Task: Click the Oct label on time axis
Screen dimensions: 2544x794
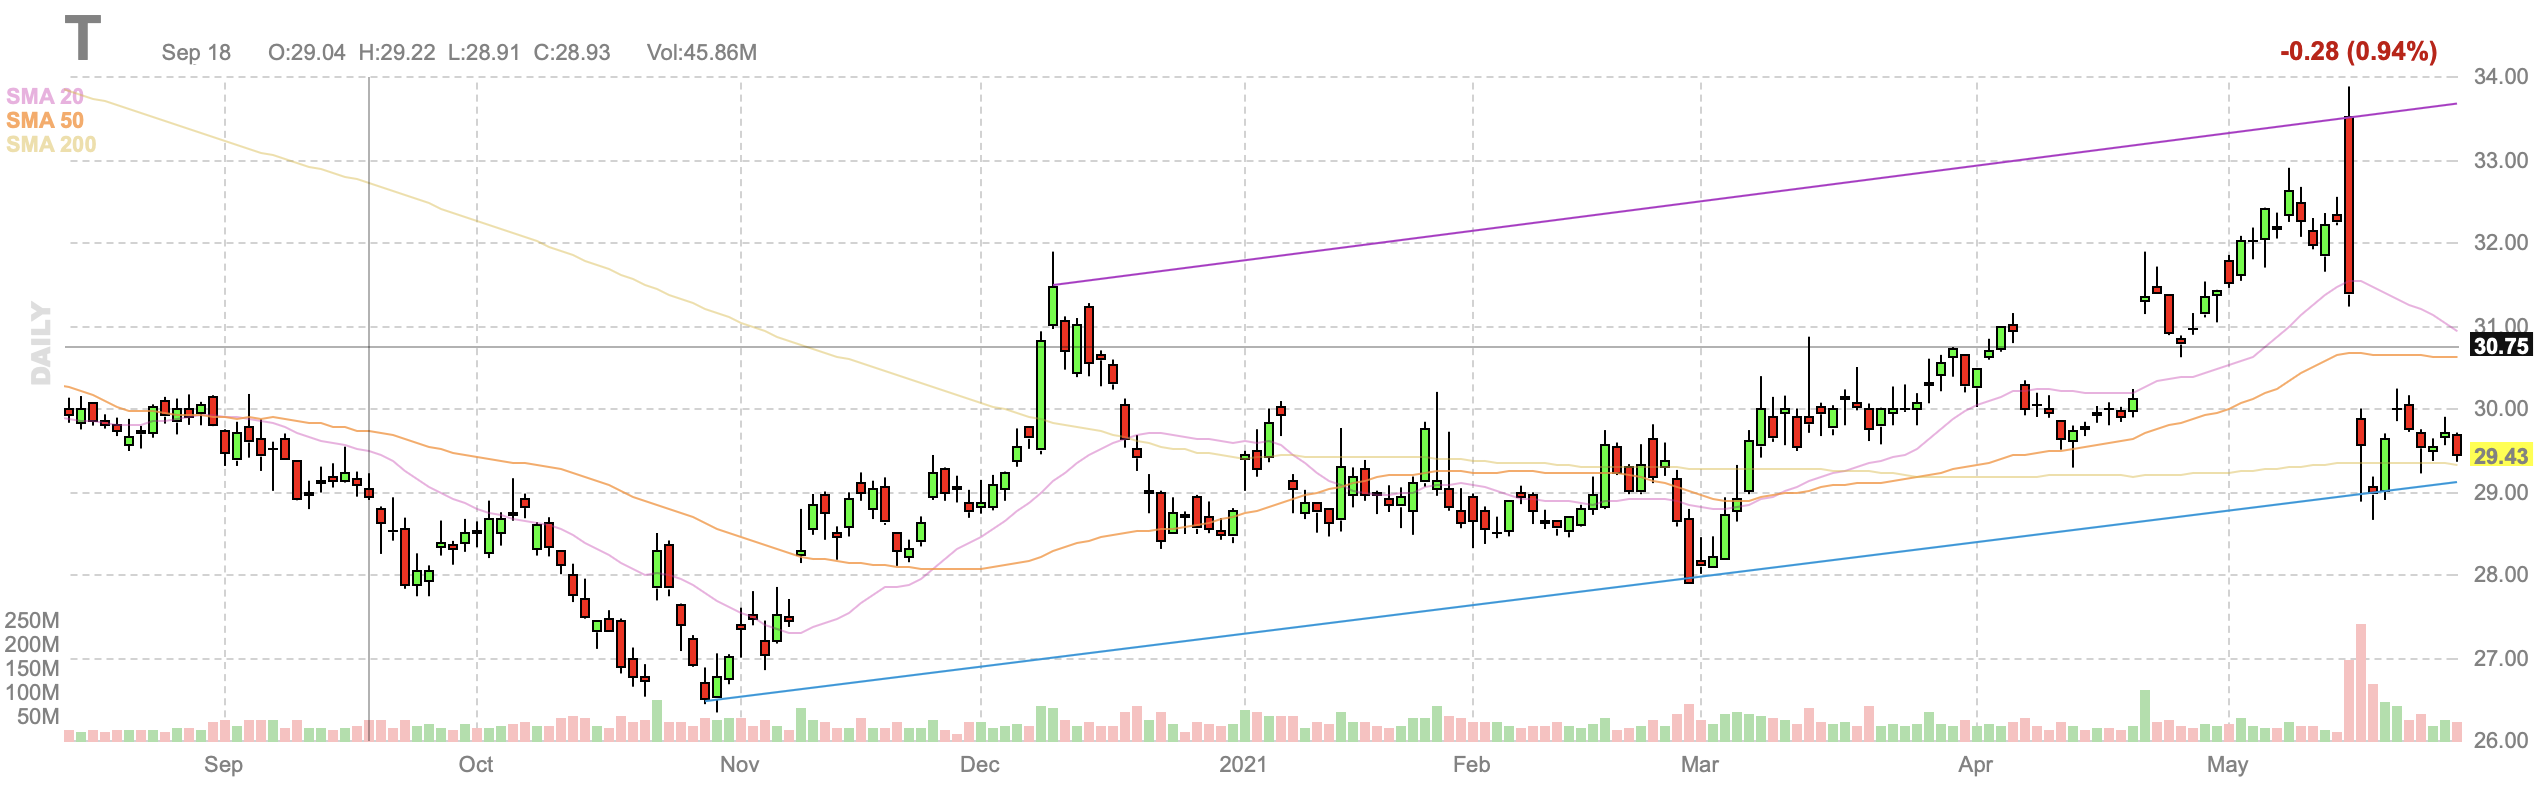Action: tap(476, 765)
